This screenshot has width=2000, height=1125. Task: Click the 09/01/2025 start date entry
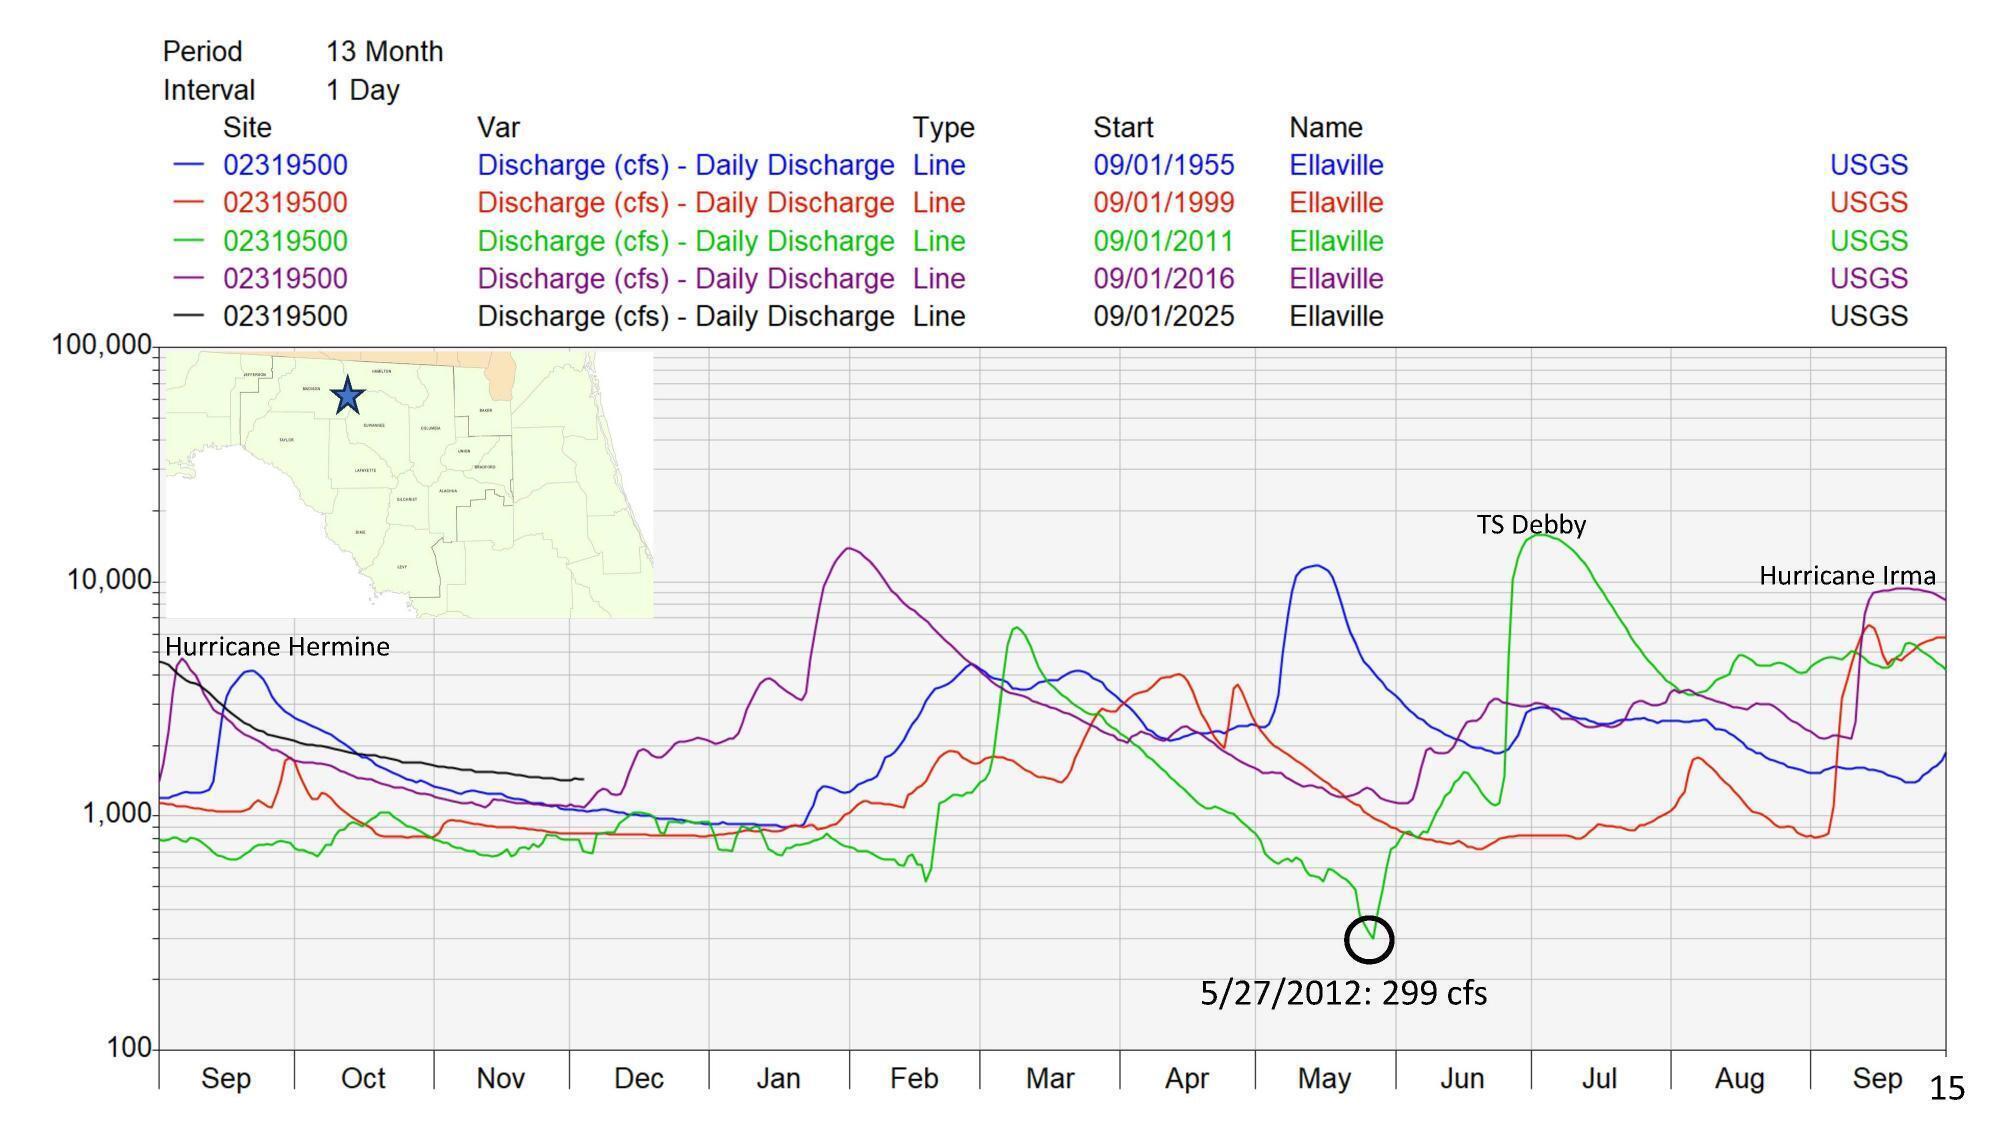point(1163,316)
